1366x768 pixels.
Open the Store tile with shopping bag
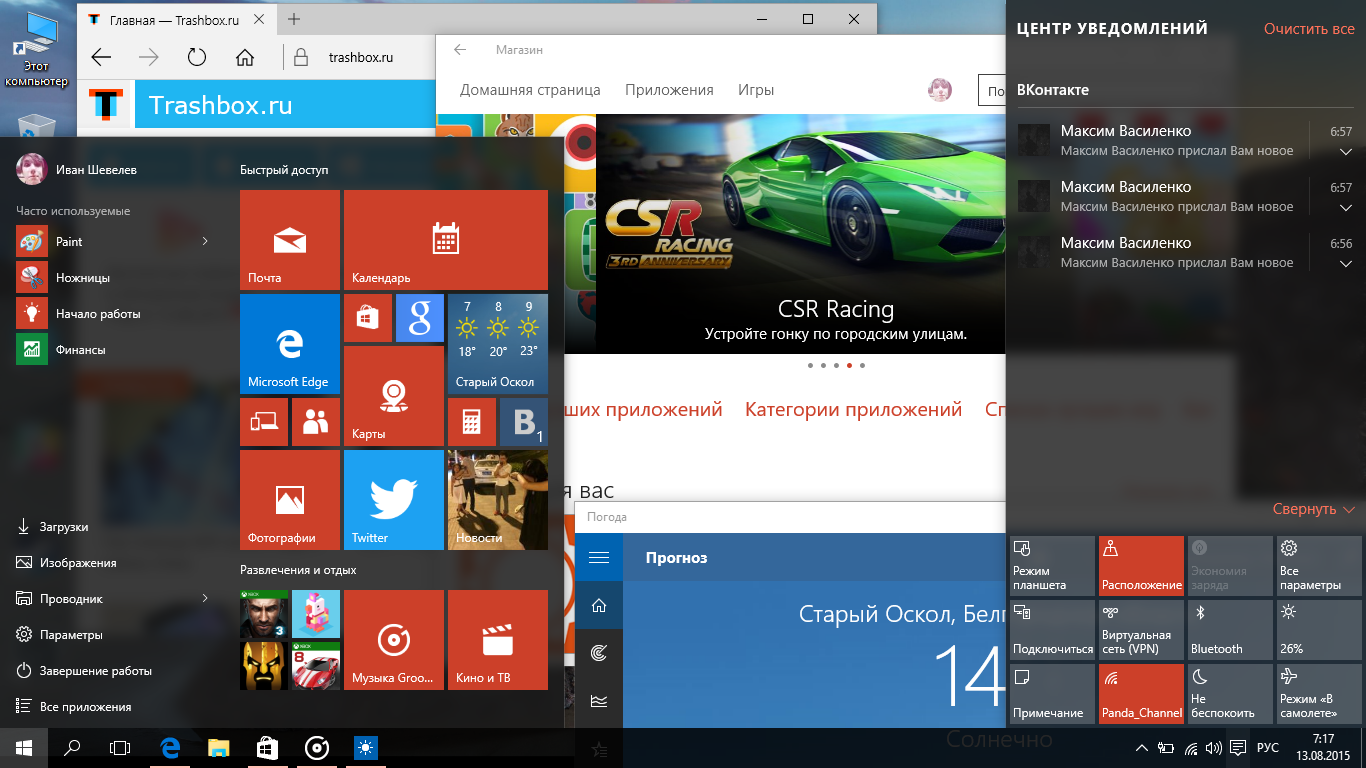[x=368, y=318]
